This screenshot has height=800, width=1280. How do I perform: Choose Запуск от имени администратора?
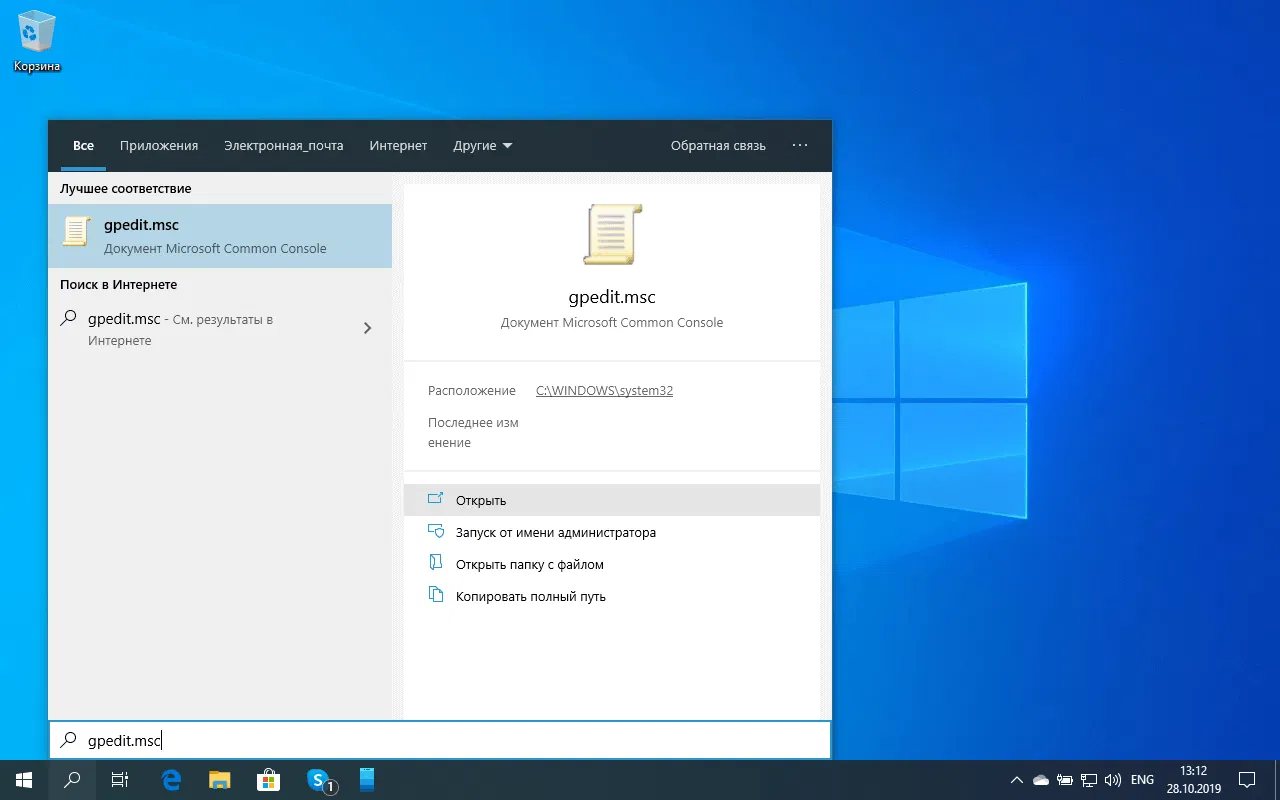(x=555, y=532)
